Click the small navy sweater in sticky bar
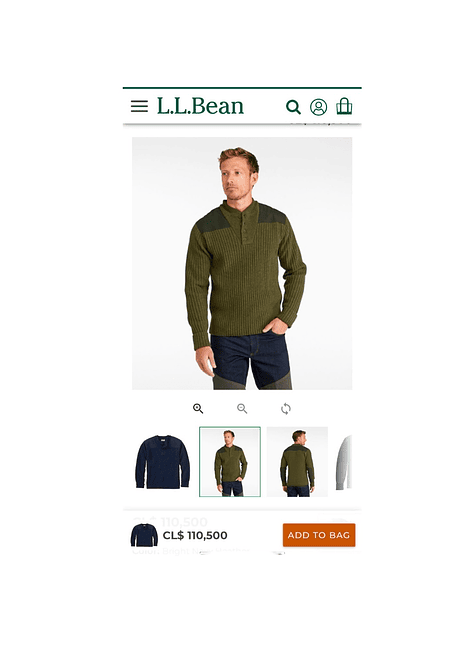 144,535
